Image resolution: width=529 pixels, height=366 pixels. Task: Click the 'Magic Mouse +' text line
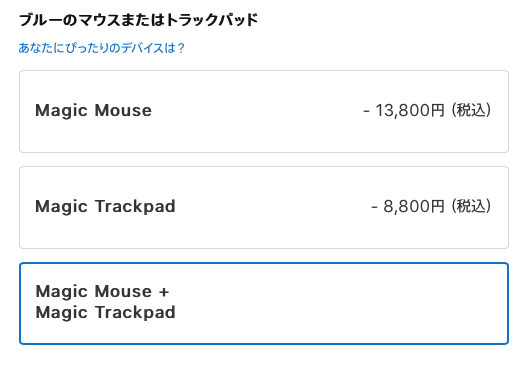[x=102, y=291]
